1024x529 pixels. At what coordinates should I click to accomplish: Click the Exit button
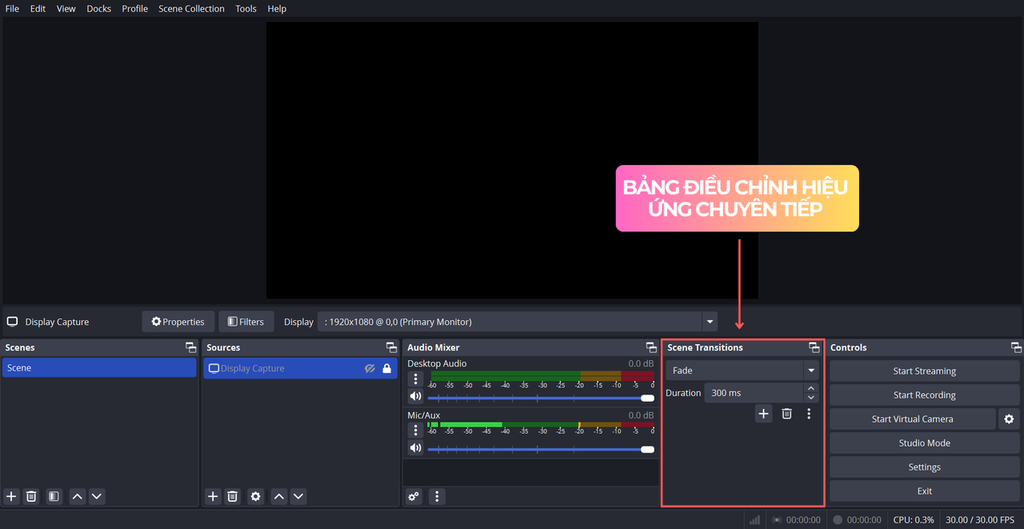pyautogui.click(x=924, y=491)
